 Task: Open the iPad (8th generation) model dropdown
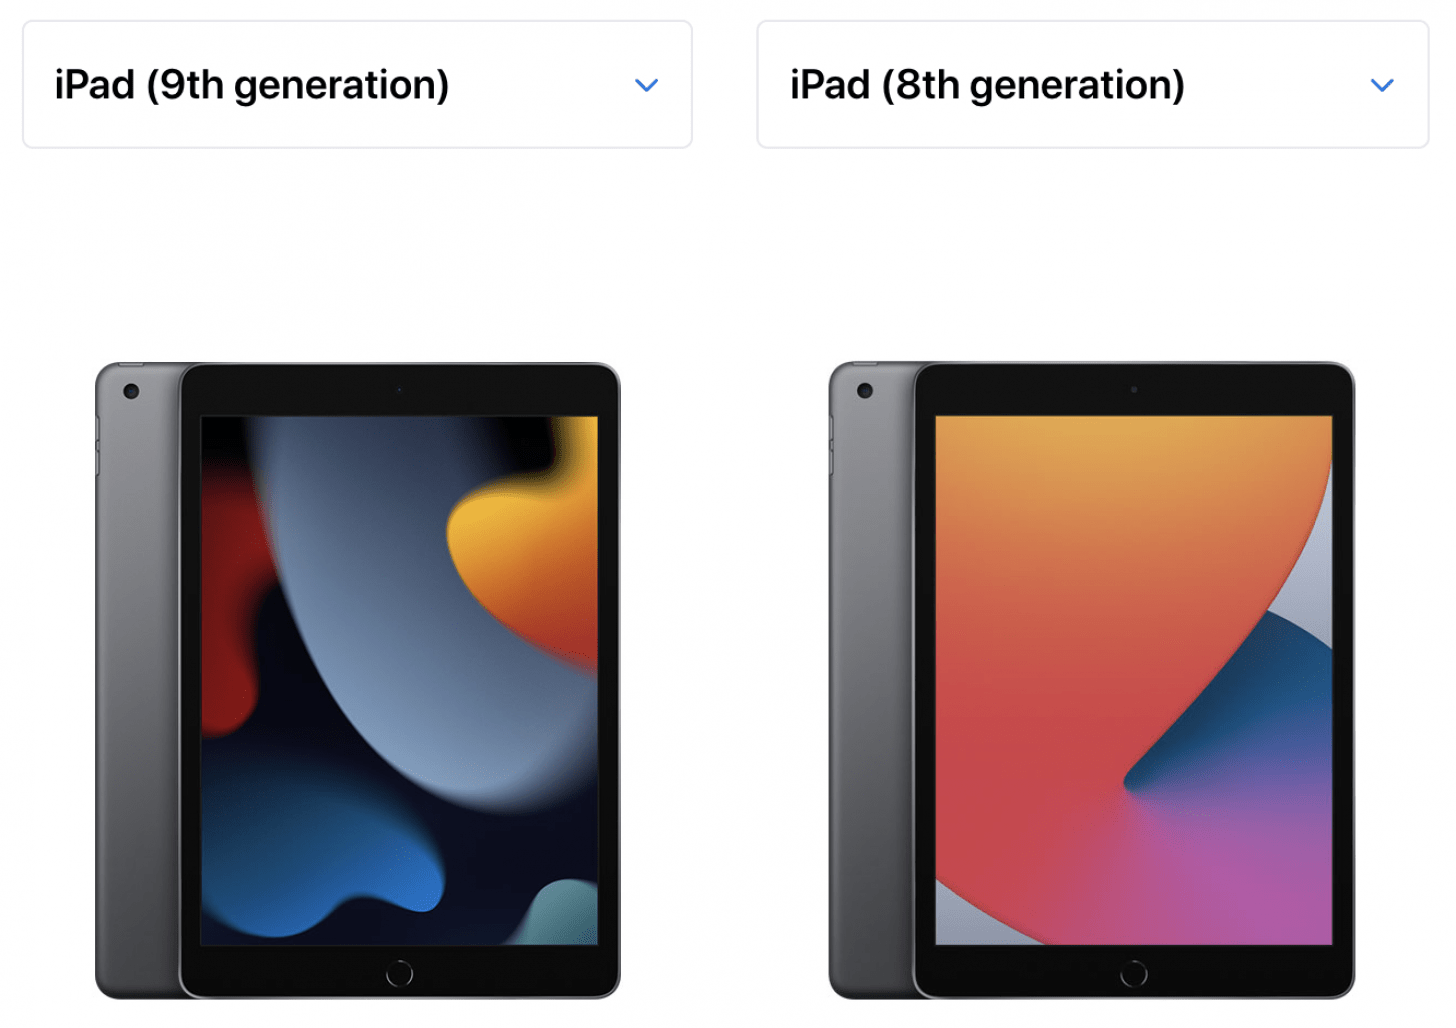(1093, 85)
